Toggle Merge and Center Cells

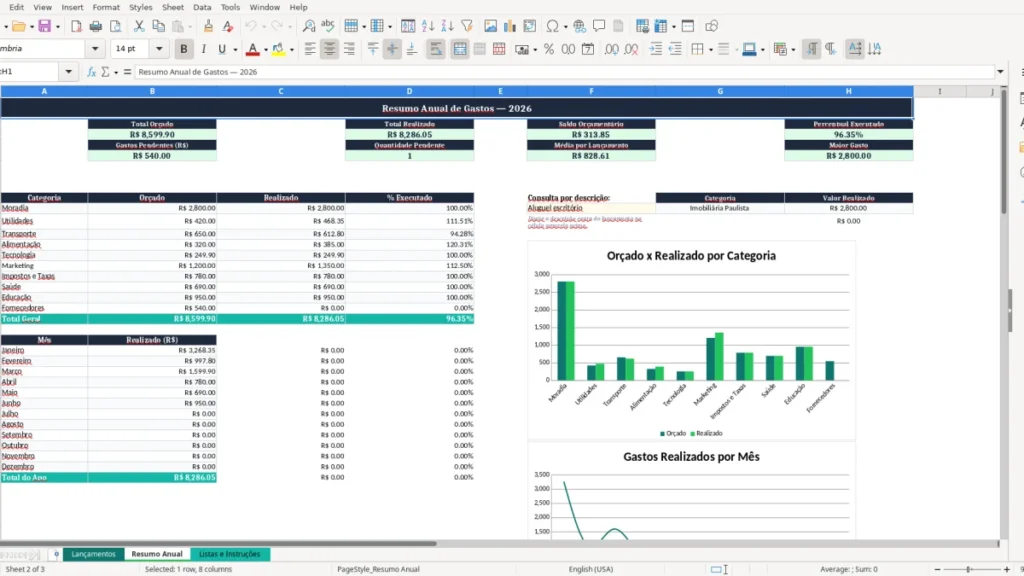tap(460, 49)
